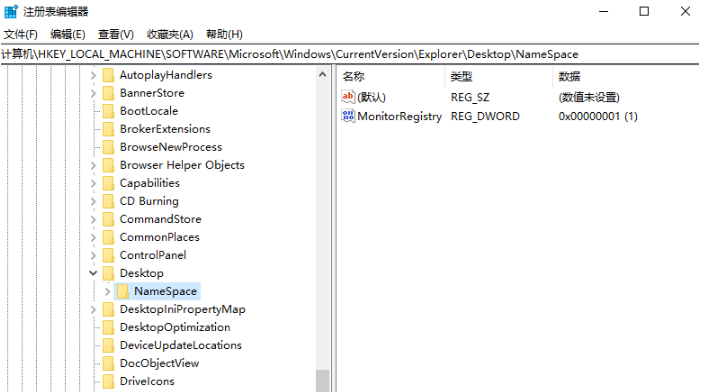The image size is (701, 392).
Task: Click the ControlPanel folder icon
Action: 108,255
